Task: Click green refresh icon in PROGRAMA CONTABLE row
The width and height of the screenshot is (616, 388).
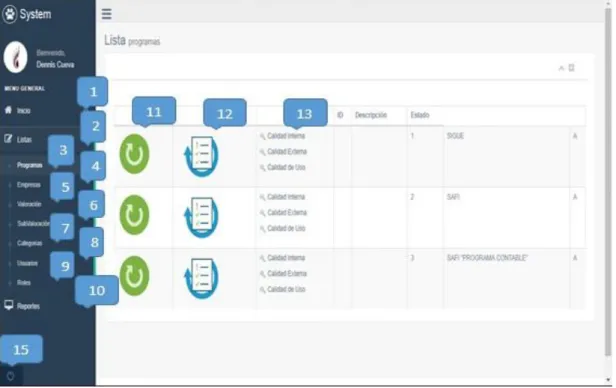Action: 134,276
